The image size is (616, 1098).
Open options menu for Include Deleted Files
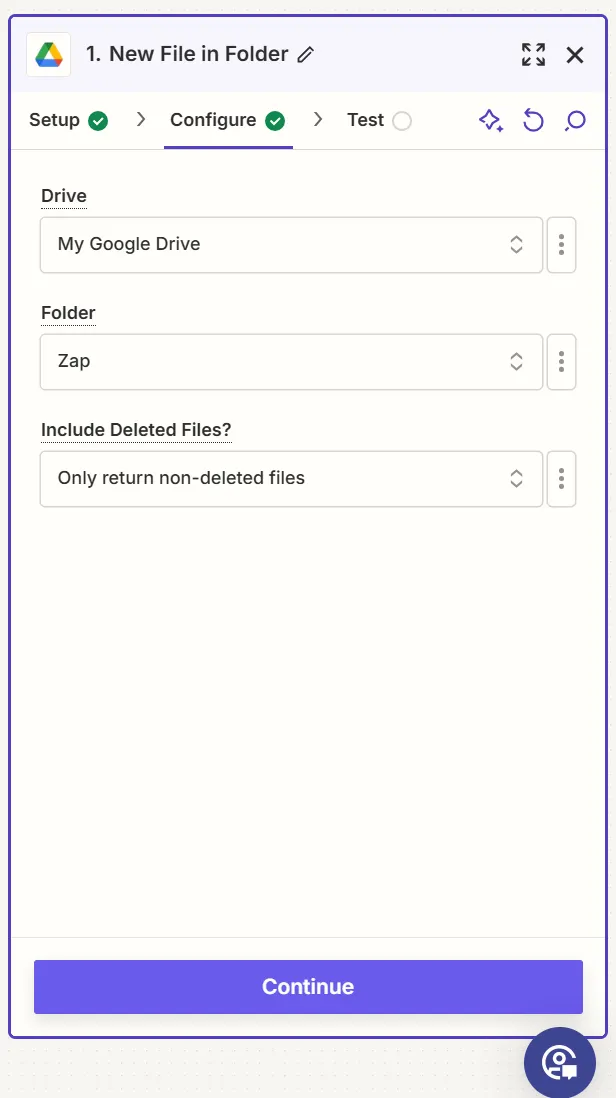point(562,479)
